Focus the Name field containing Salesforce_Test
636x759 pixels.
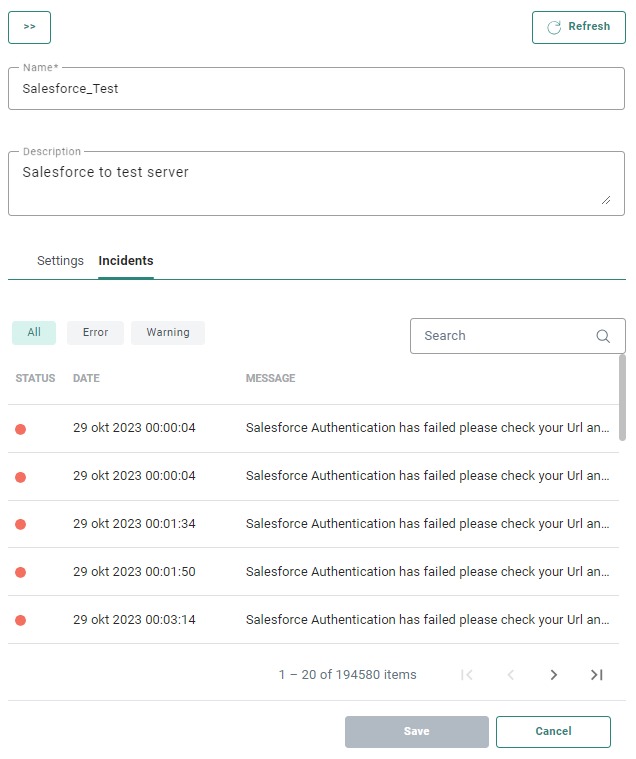[316, 89]
